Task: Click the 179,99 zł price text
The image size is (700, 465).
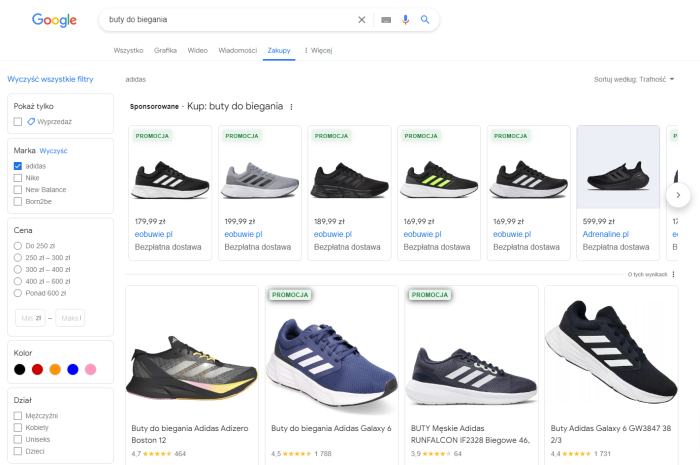Action: point(150,221)
